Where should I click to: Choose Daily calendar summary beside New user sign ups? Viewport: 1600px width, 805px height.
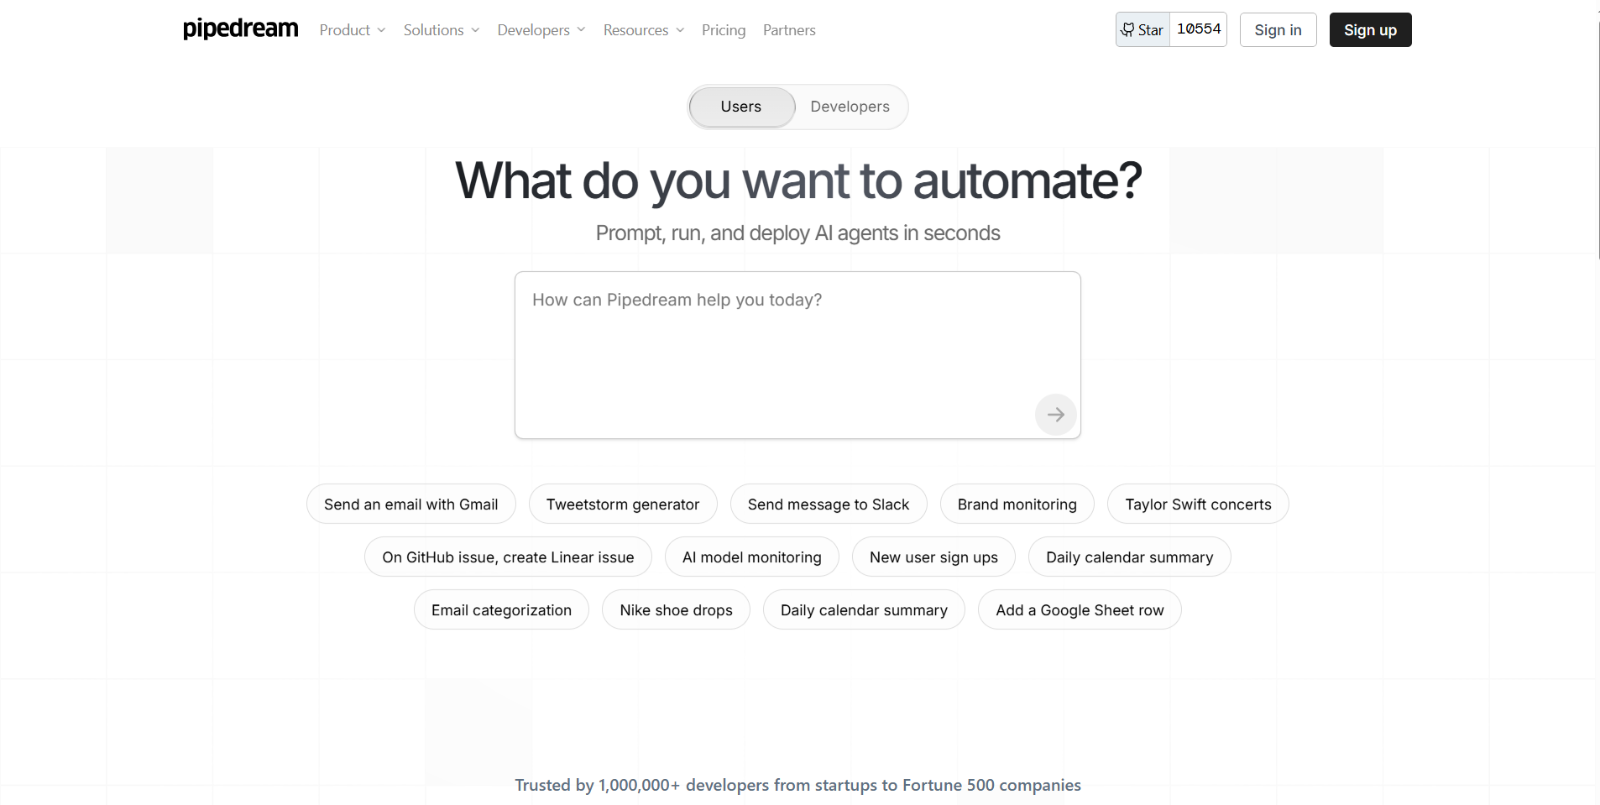click(1129, 557)
